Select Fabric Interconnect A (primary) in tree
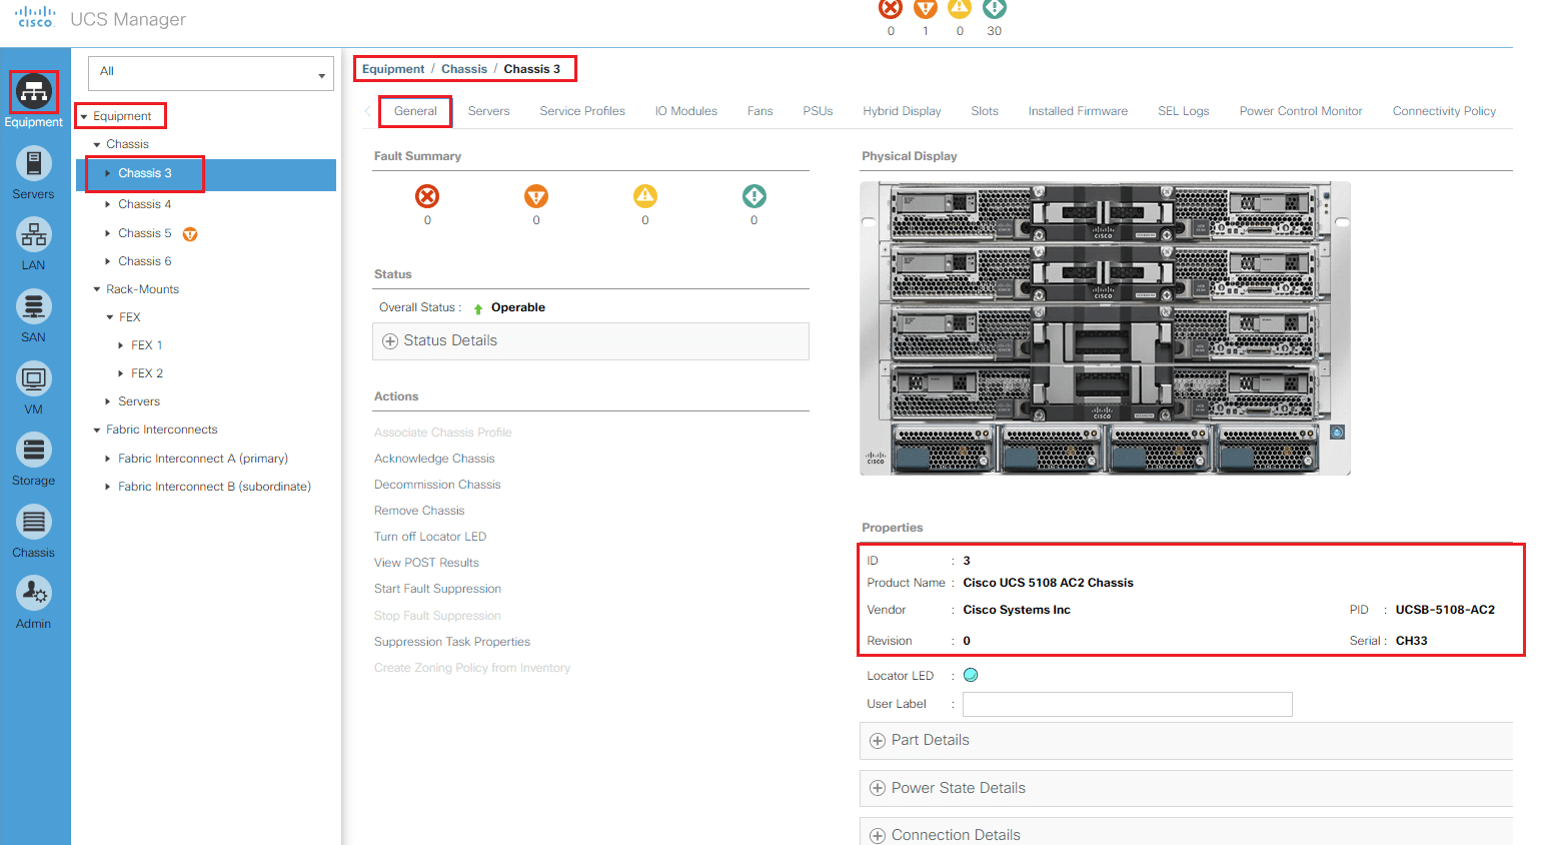This screenshot has width=1545, height=845. pyautogui.click(x=203, y=458)
